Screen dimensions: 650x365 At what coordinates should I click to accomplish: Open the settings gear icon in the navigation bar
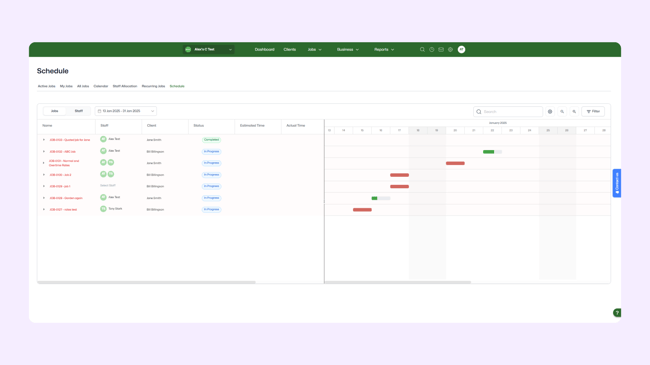click(450, 49)
